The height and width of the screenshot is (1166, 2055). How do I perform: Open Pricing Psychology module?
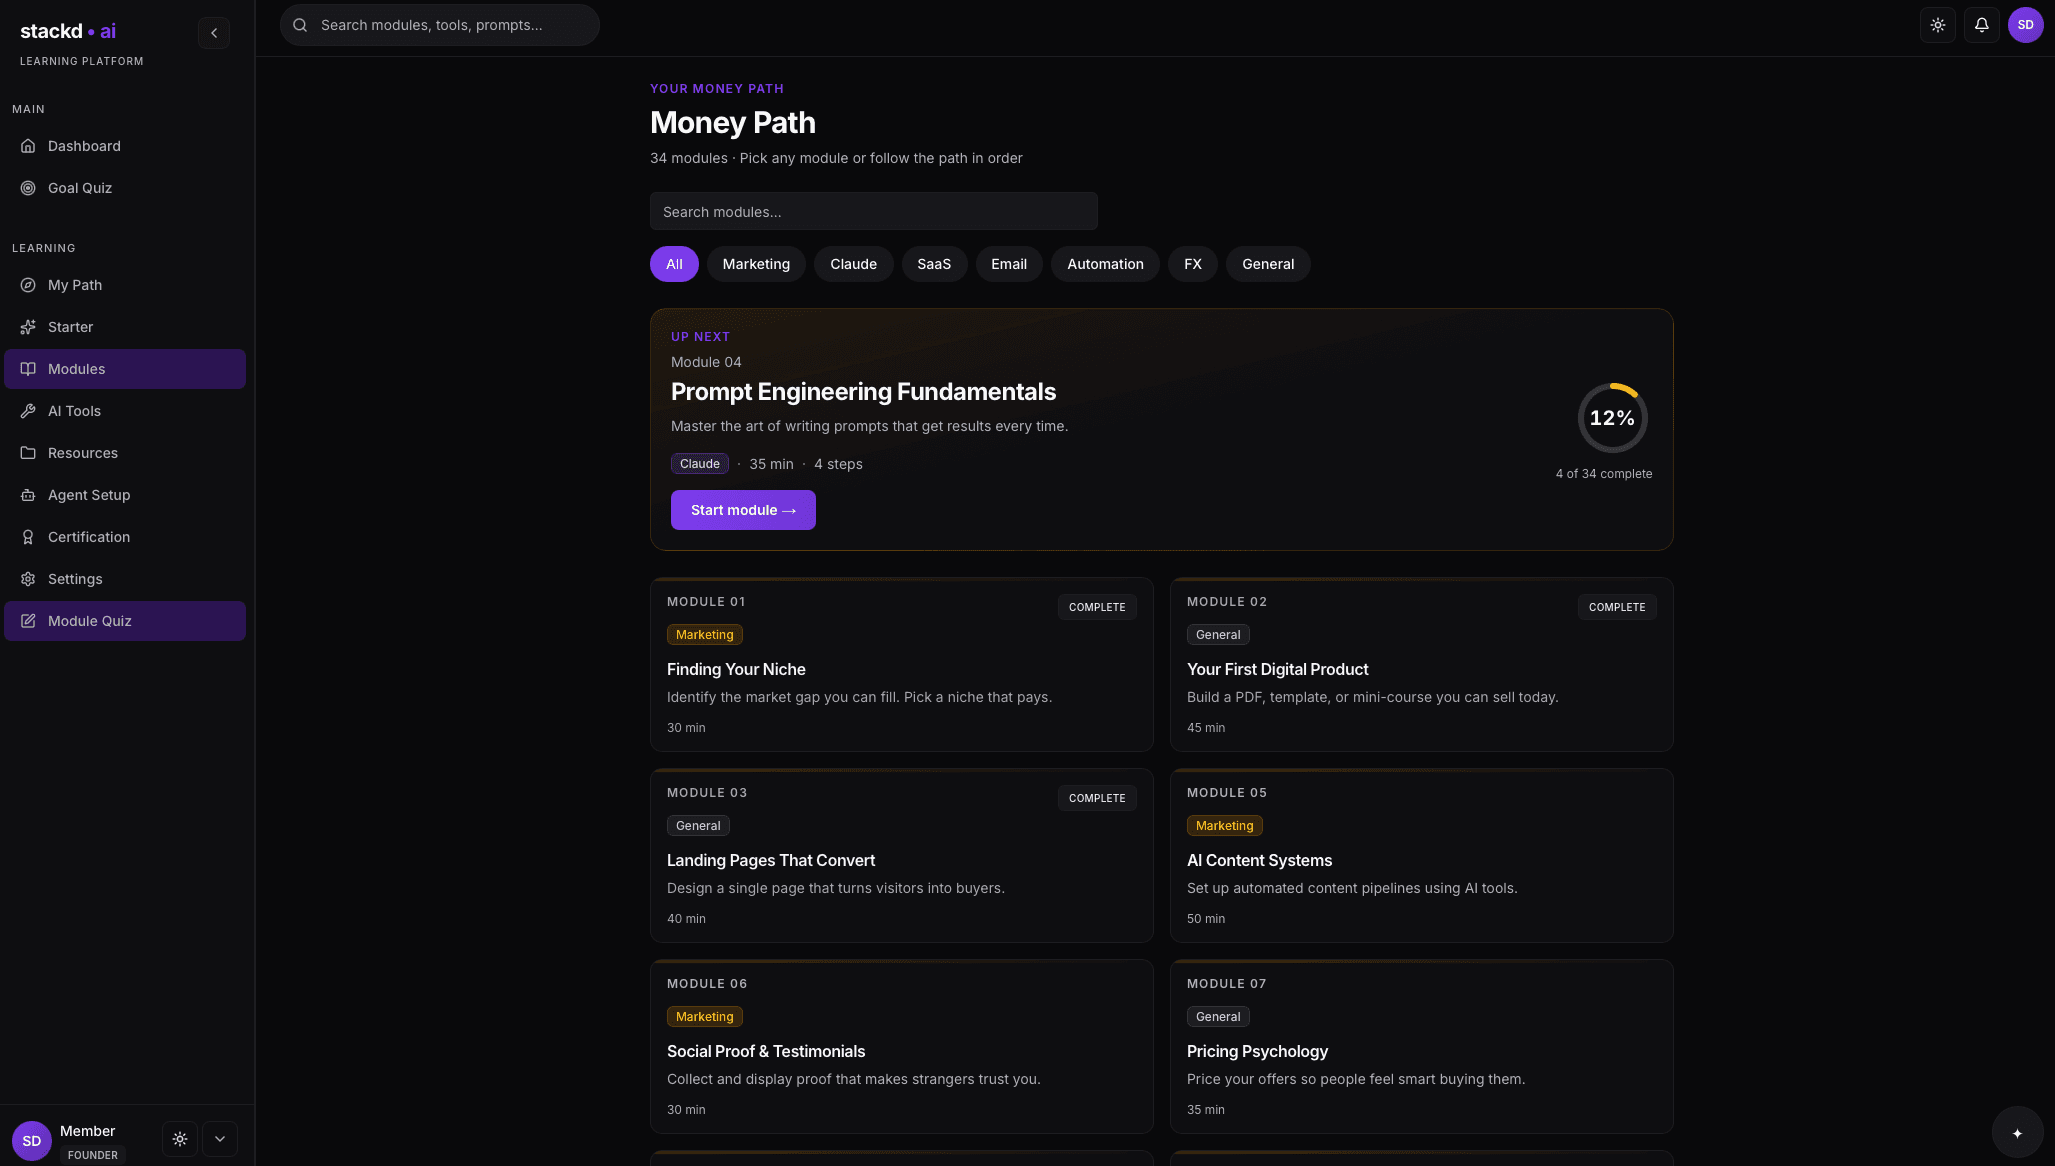tap(1422, 1046)
